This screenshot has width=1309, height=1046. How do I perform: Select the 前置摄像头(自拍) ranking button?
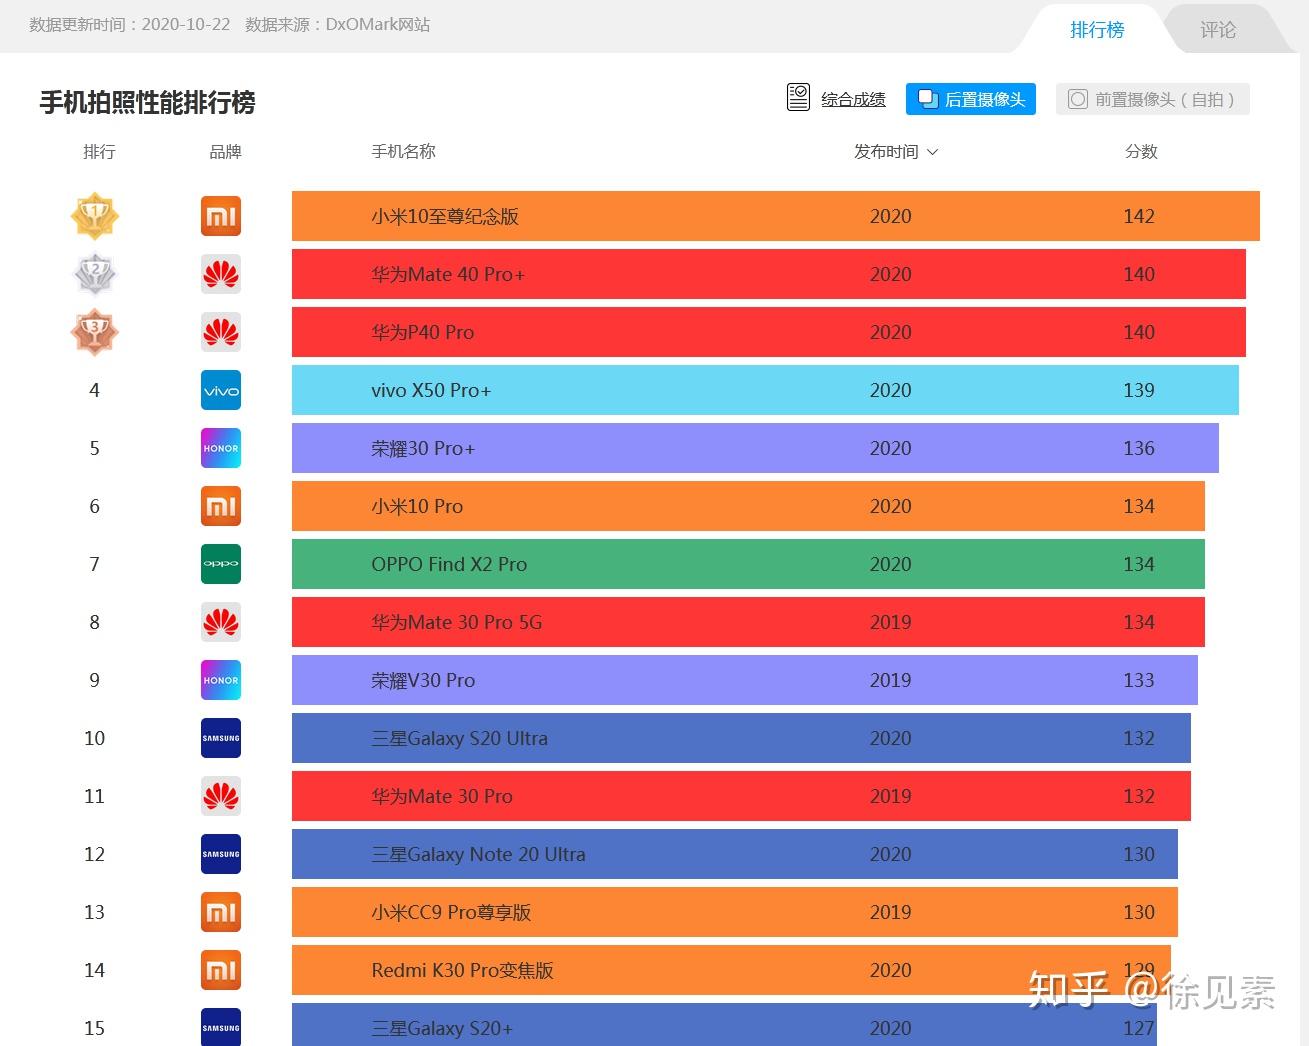pos(1153,99)
